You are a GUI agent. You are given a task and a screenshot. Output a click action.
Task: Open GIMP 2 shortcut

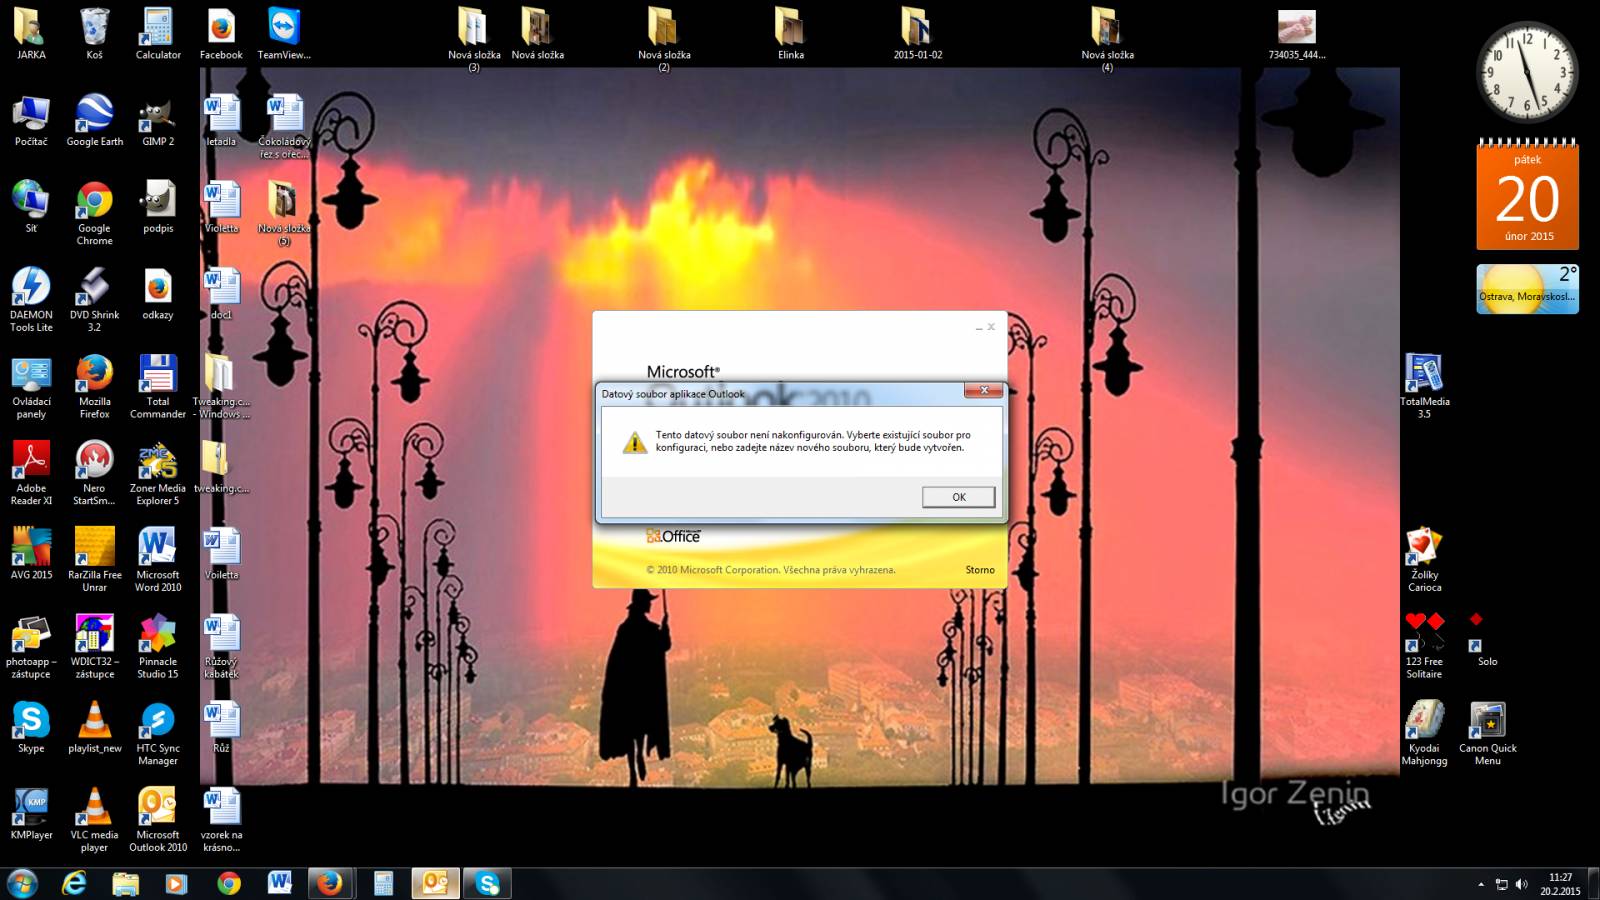pos(158,120)
